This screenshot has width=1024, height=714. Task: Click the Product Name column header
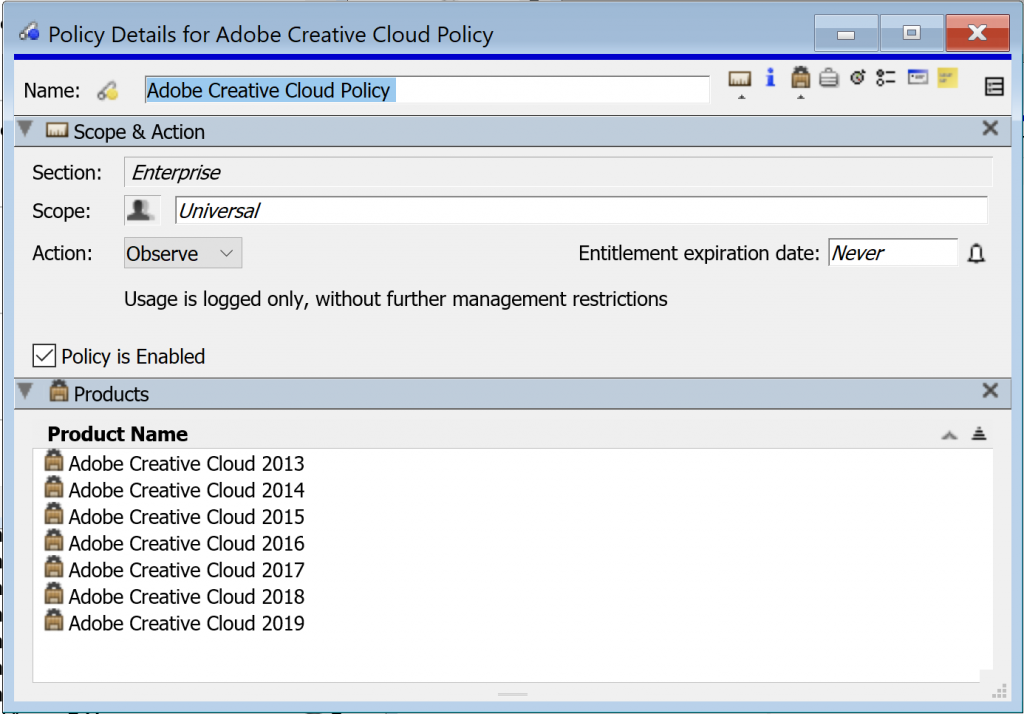118,434
